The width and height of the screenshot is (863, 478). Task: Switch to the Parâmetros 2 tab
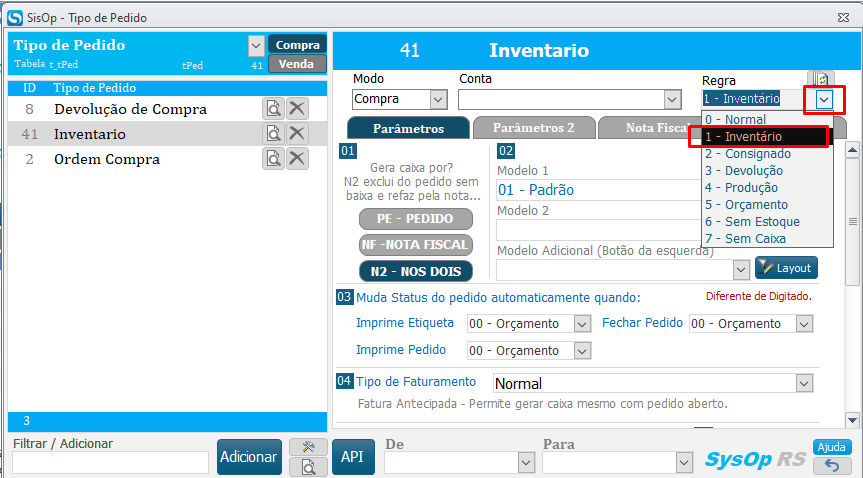tap(533, 128)
